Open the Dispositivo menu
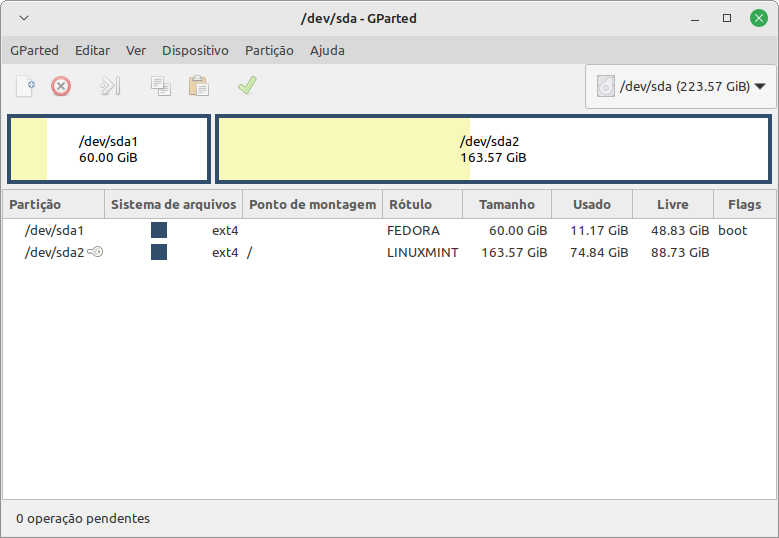Screen dimensions: 779x538 tap(195, 51)
